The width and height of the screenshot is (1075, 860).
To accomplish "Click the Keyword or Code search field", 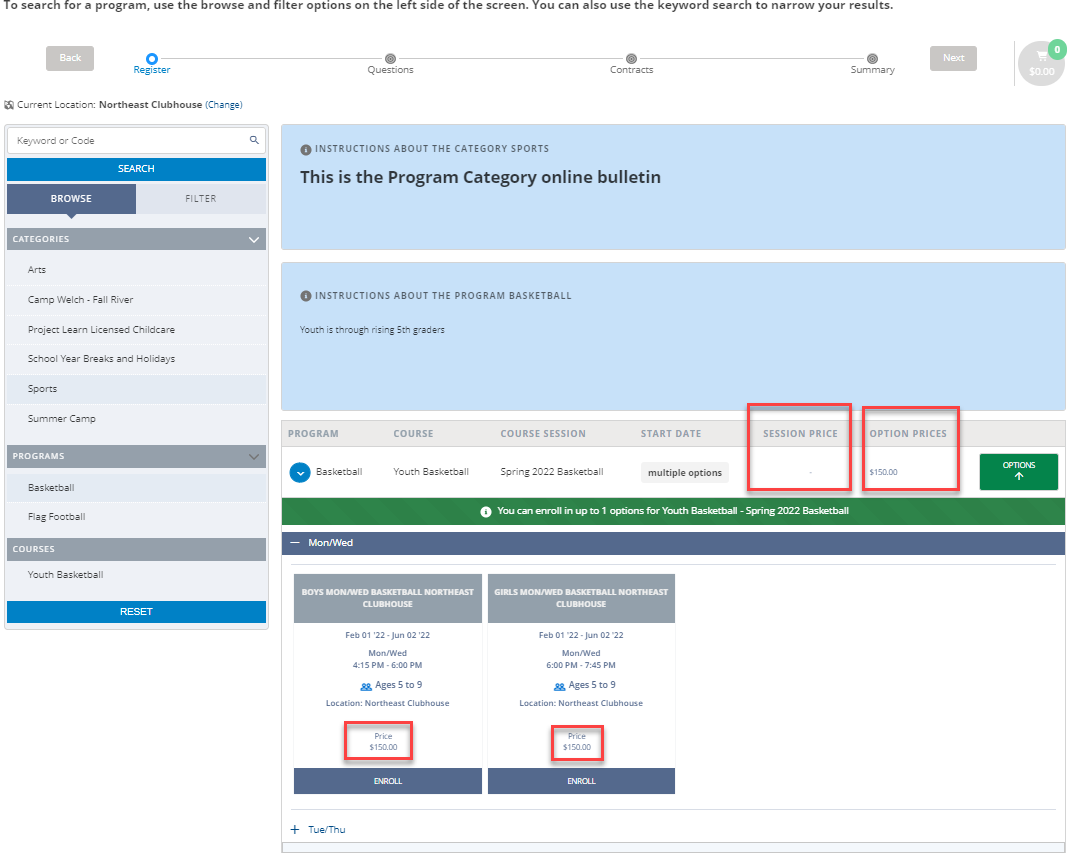I will click(120, 140).
